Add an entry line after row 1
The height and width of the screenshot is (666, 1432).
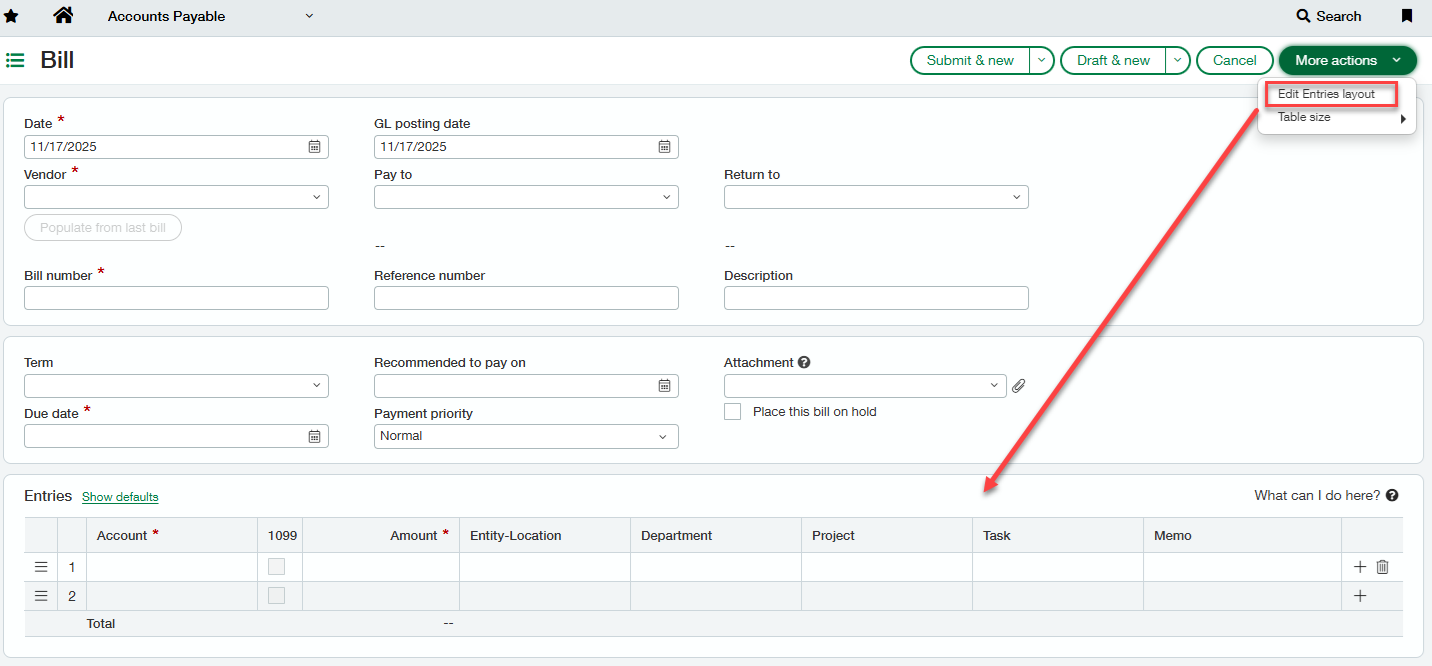click(1359, 567)
